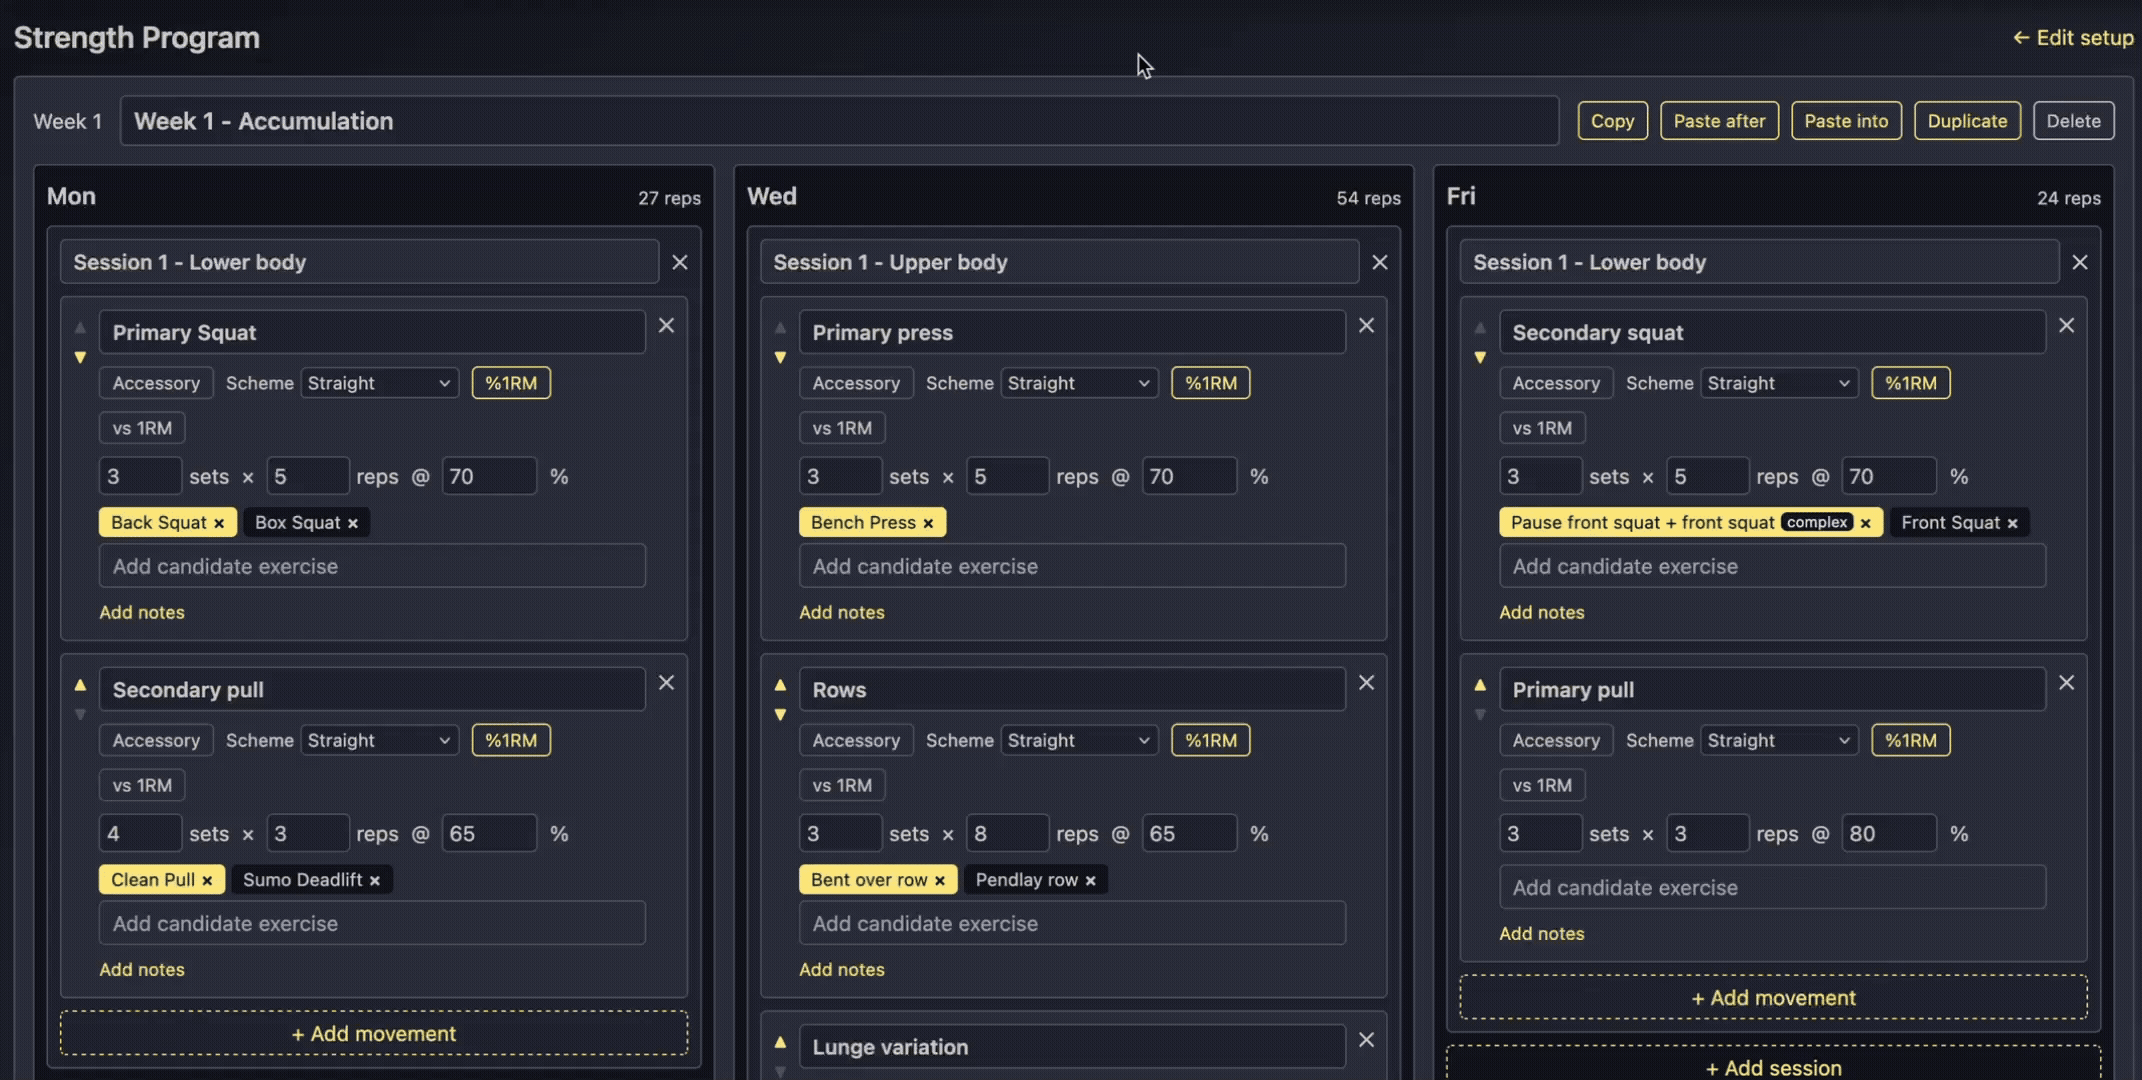Toggle %1RM on the Rows movement
Screen dimensions: 2142x1080
click(x=1211, y=740)
